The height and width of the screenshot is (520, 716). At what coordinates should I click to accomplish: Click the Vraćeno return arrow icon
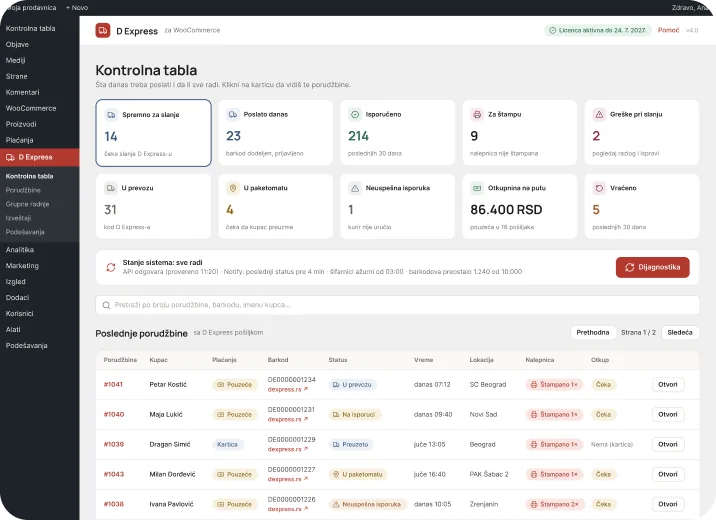click(599, 188)
